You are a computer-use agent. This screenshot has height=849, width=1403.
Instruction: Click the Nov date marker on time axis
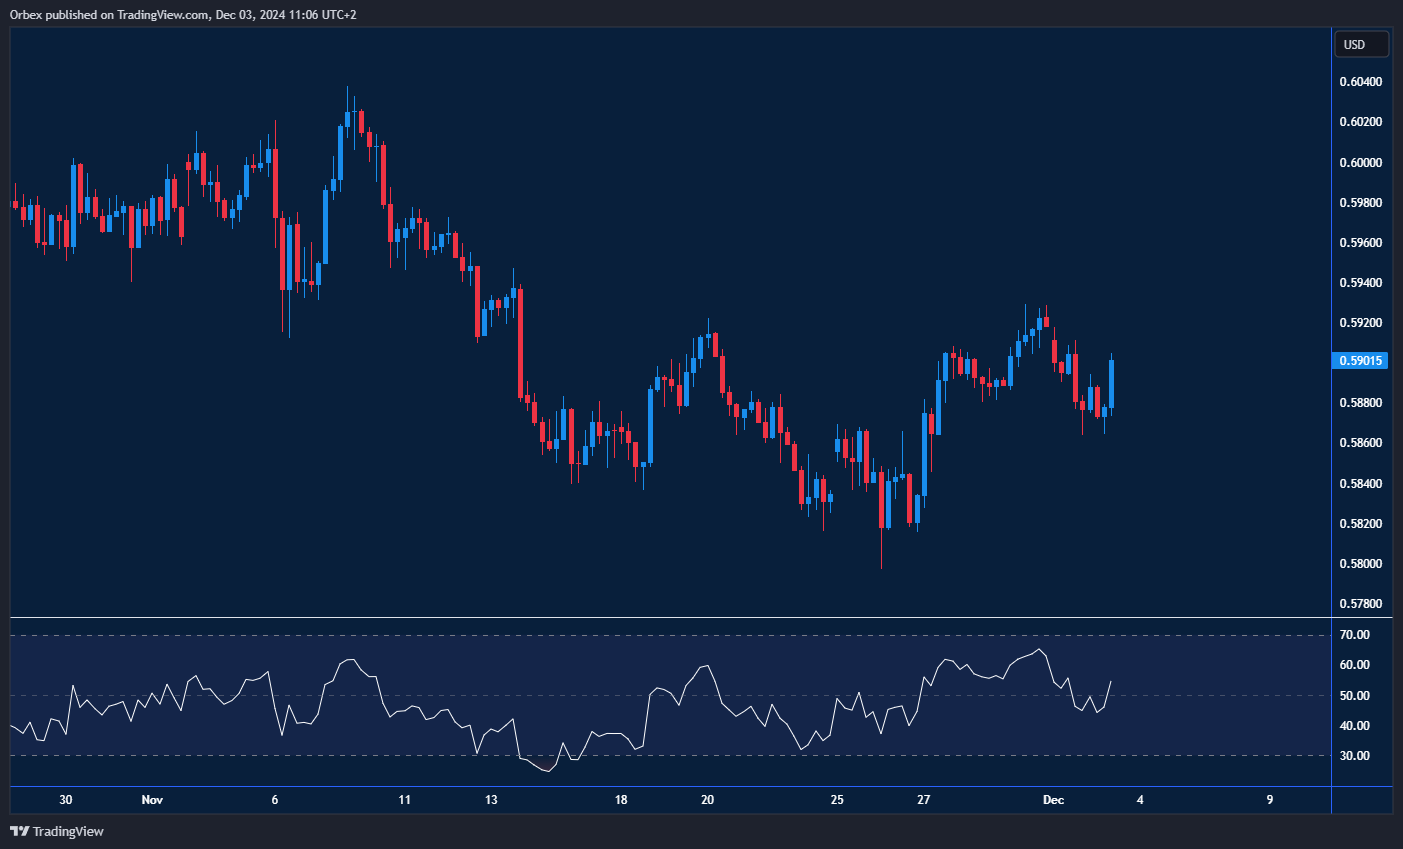152,800
